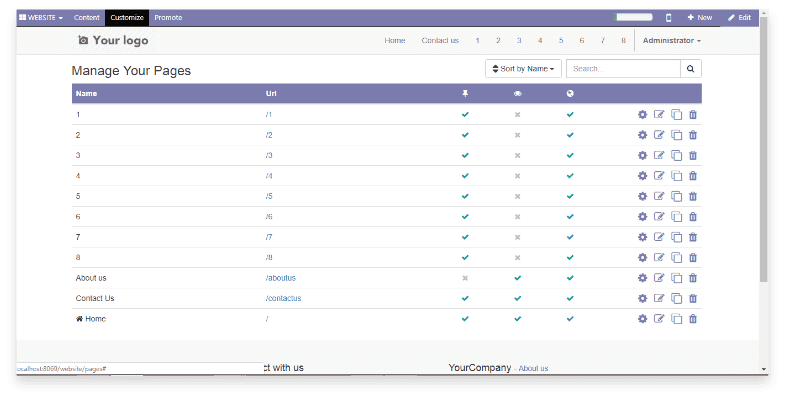Toggle visibility cross for page 2
Image resolution: width=785 pixels, height=399 pixels.
coord(518,135)
